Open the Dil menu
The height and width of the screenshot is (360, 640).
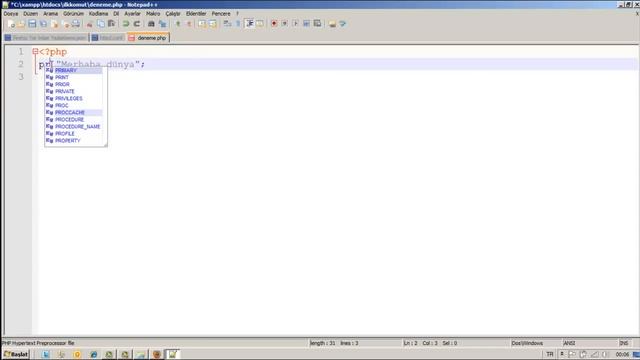point(116,13)
